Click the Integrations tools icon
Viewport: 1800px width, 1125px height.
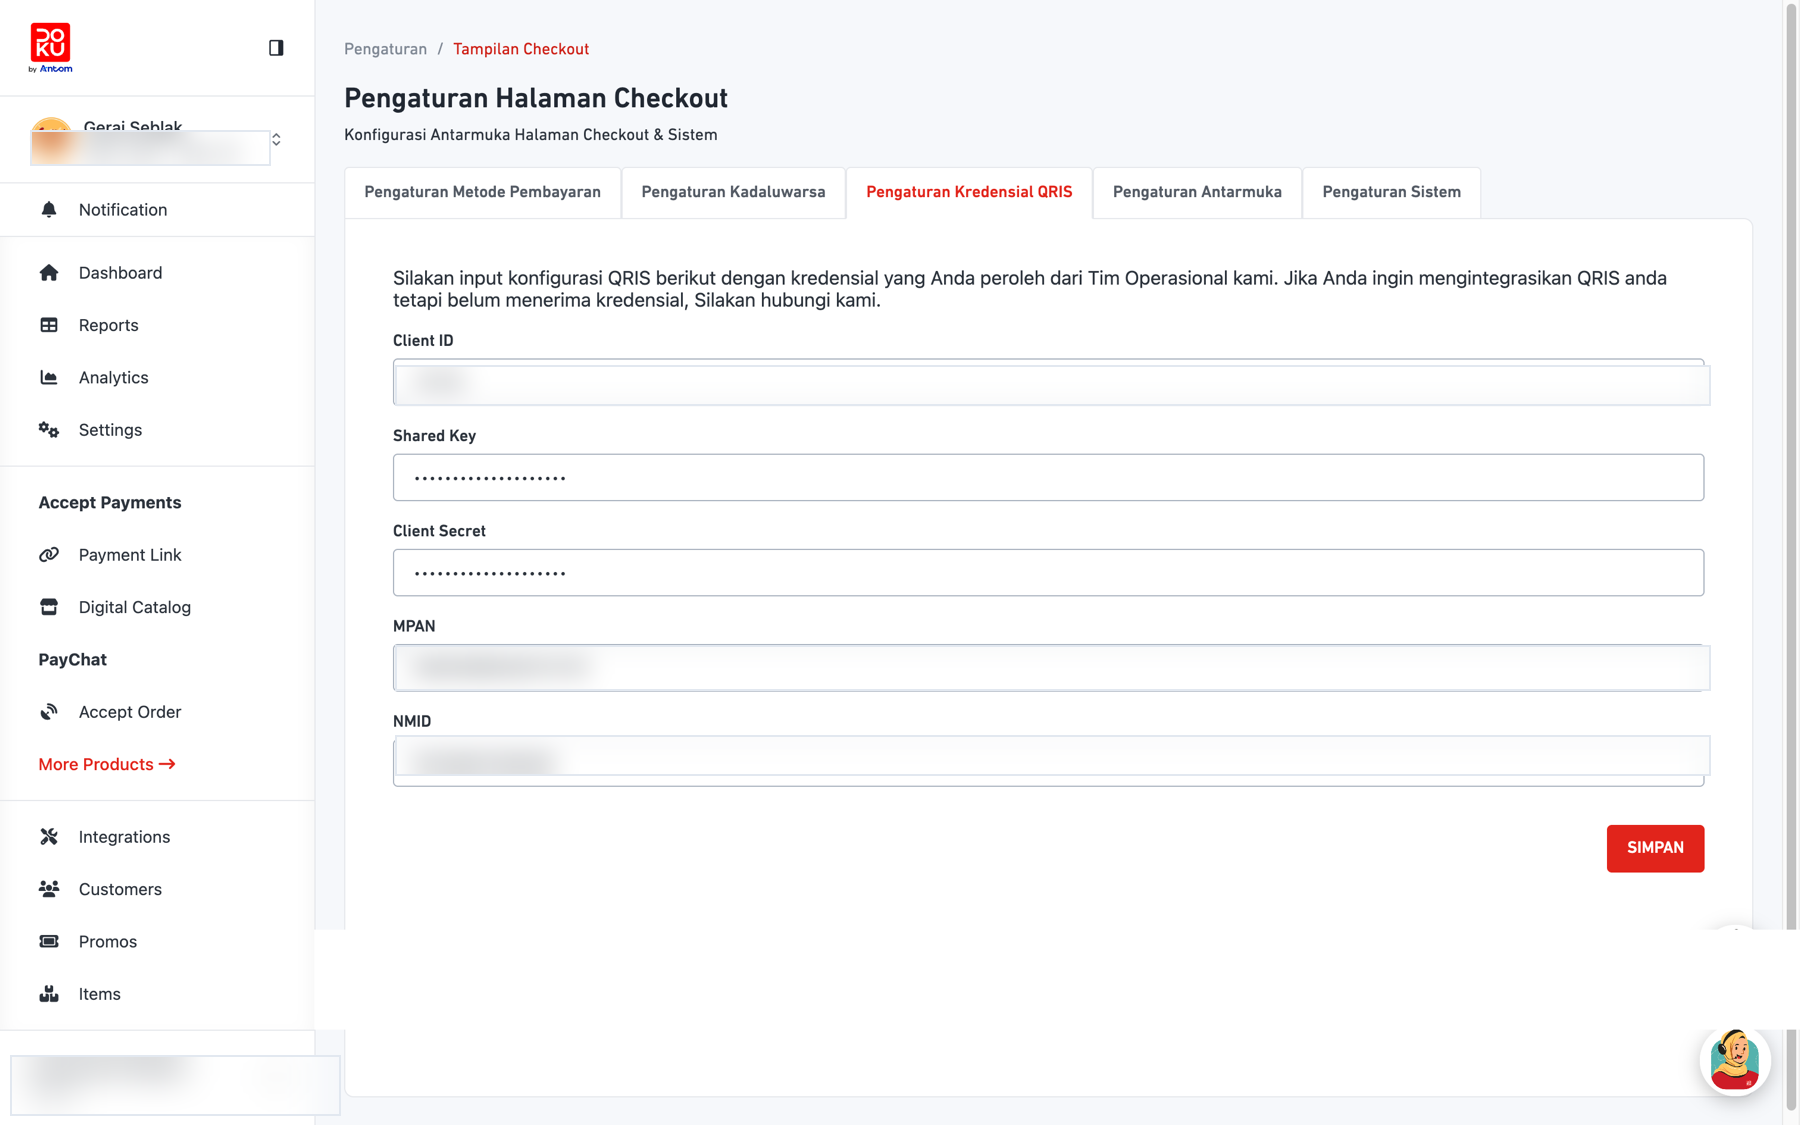49,836
